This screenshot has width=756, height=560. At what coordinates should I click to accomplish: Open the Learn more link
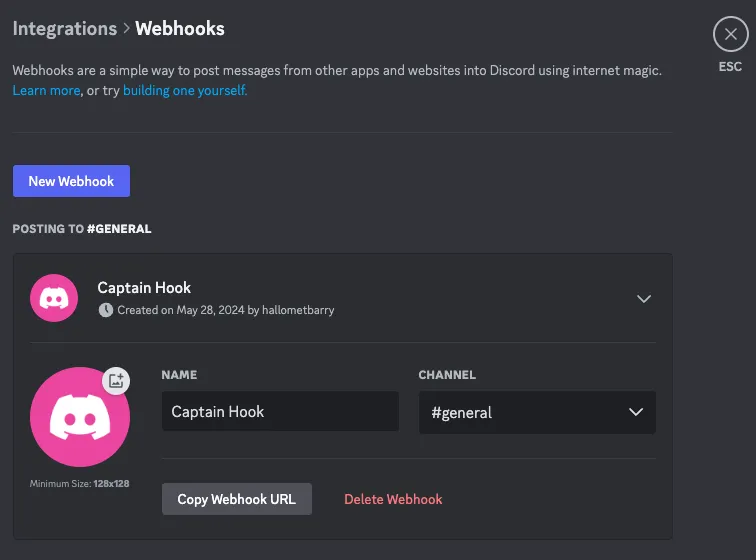(x=46, y=91)
